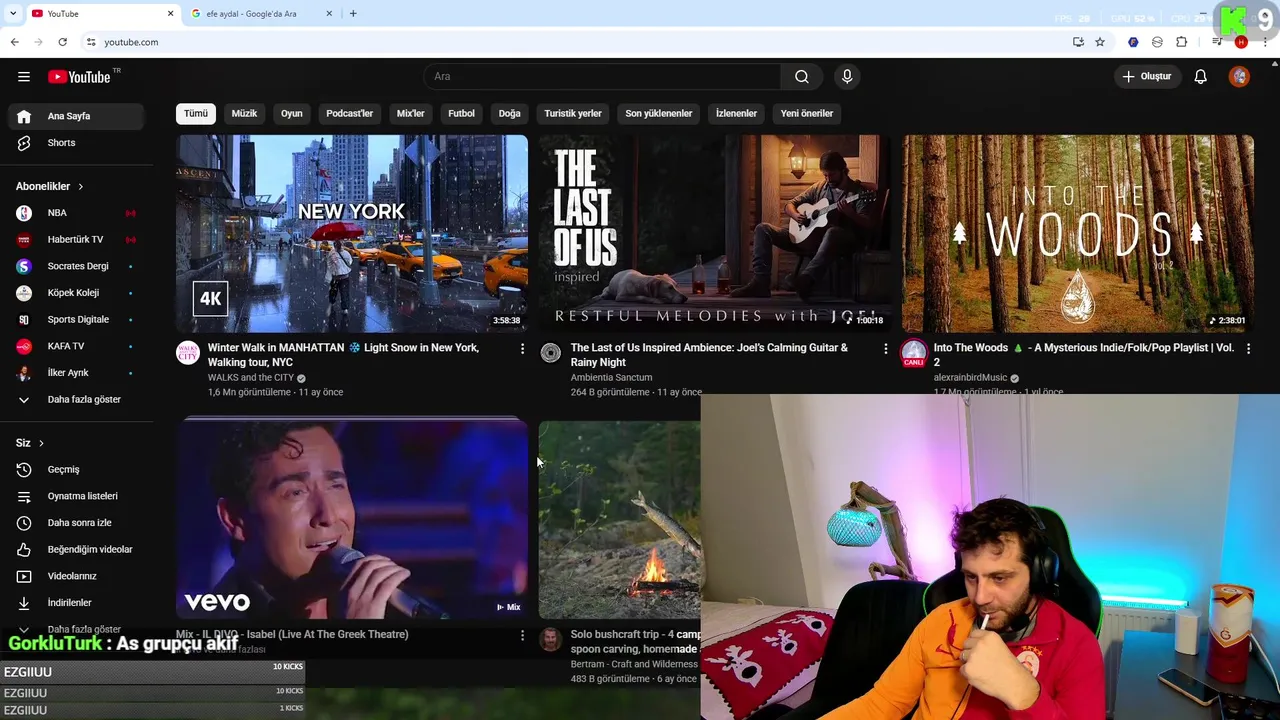Select the İzlenenler filter chip
This screenshot has height=720, width=1280.
(736, 113)
